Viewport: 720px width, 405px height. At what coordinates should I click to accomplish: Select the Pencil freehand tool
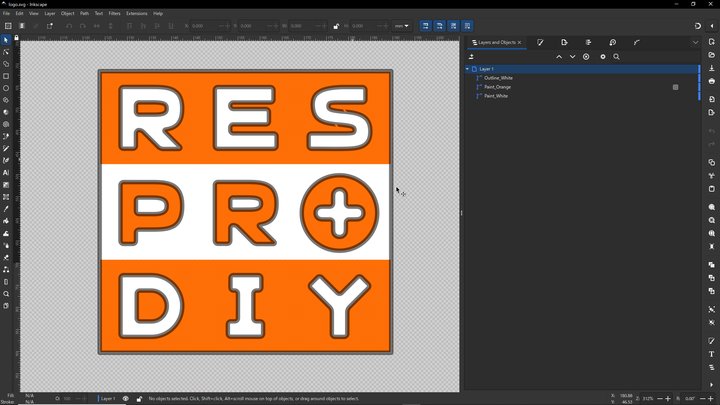[6, 148]
